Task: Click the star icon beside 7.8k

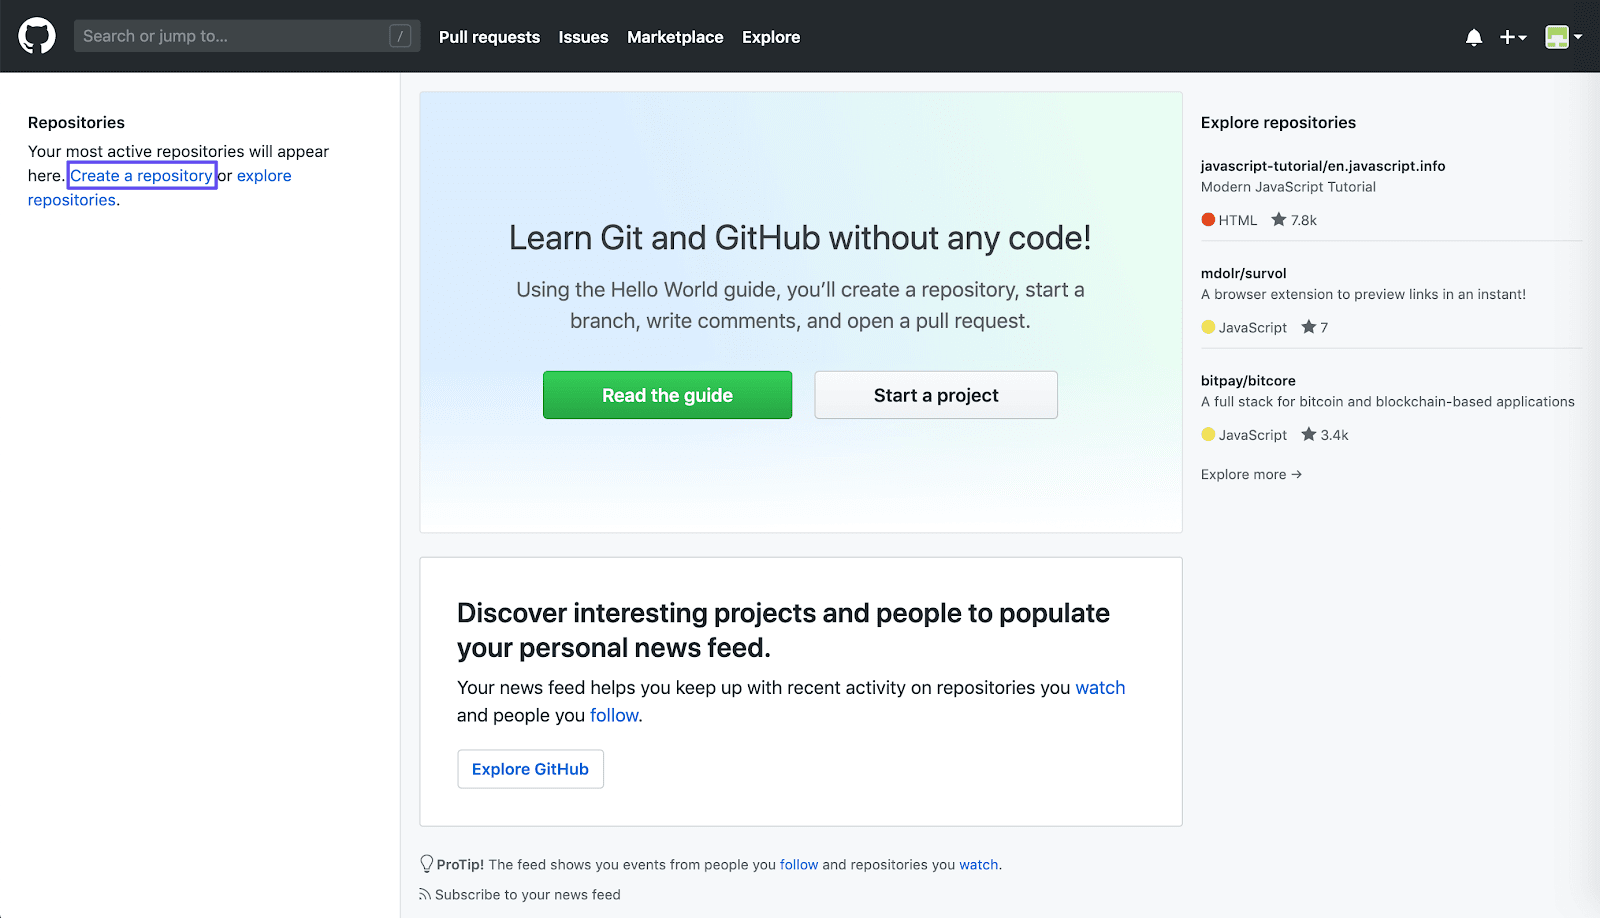Action: coord(1278,219)
